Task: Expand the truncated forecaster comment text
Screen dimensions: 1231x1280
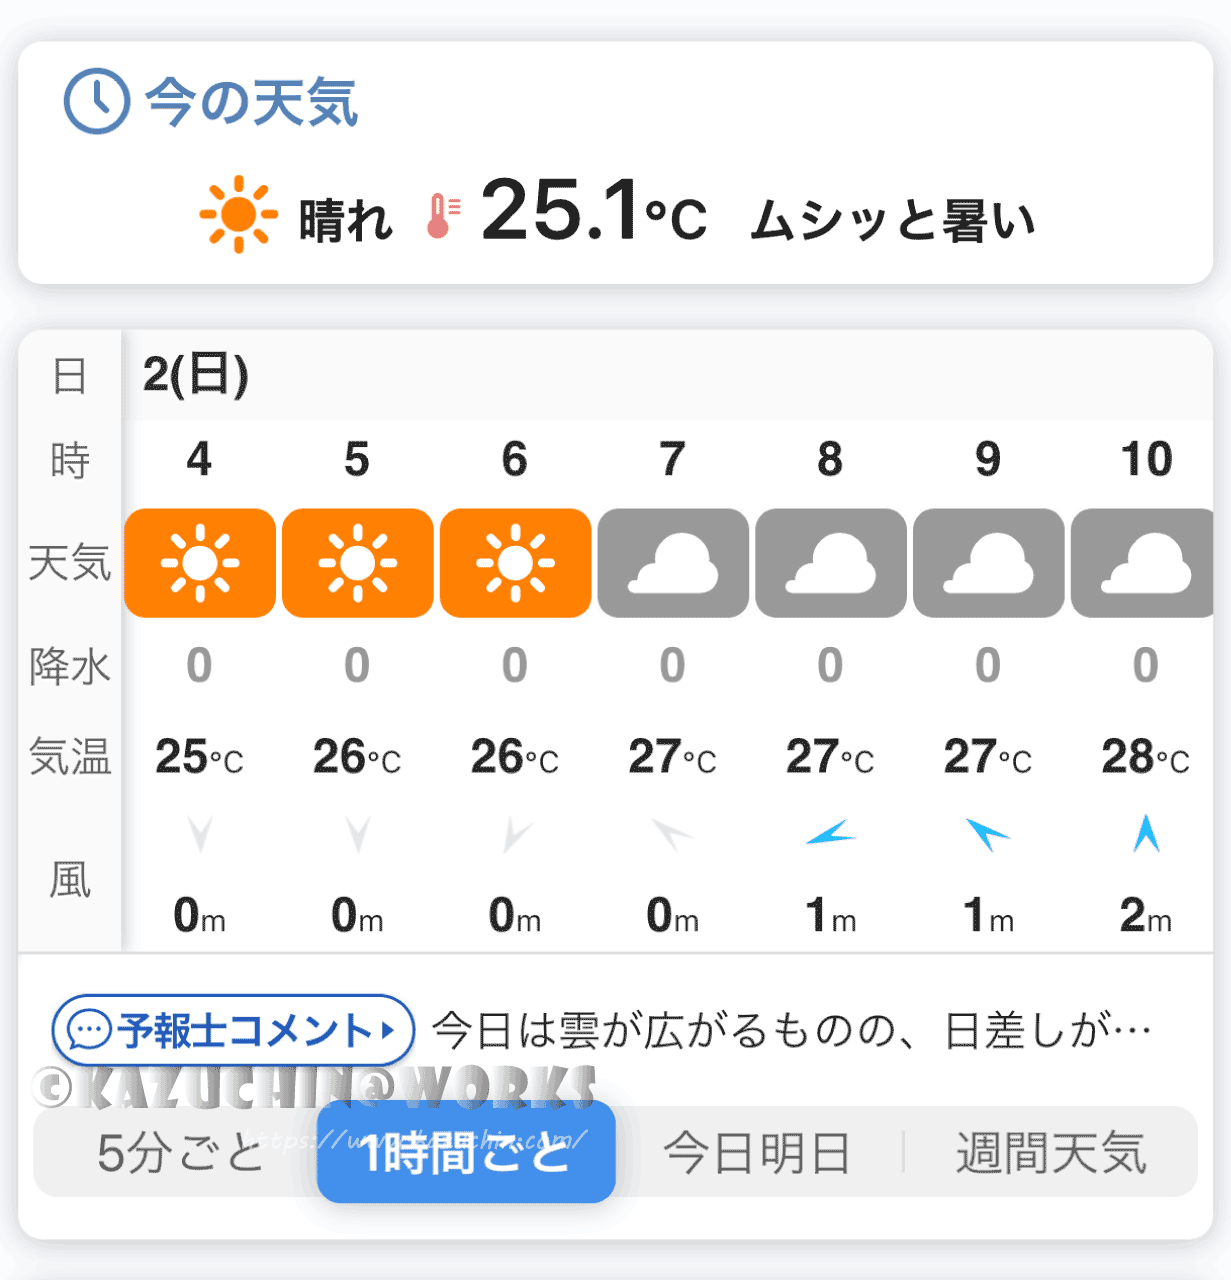Action: click(x=792, y=1030)
